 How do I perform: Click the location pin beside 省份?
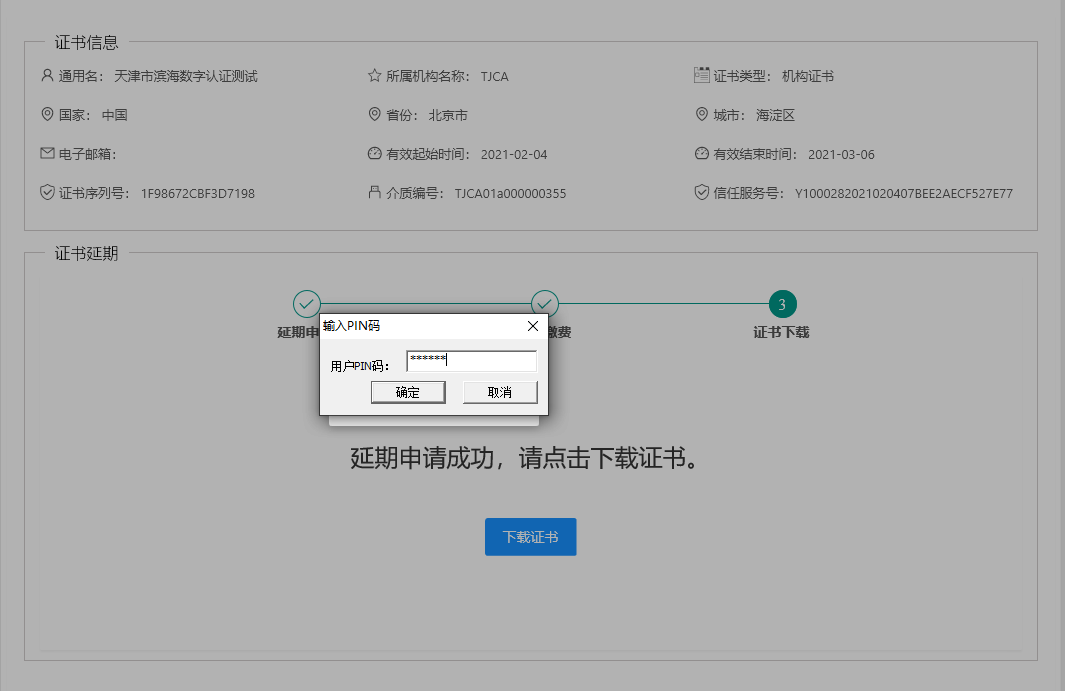pos(375,114)
